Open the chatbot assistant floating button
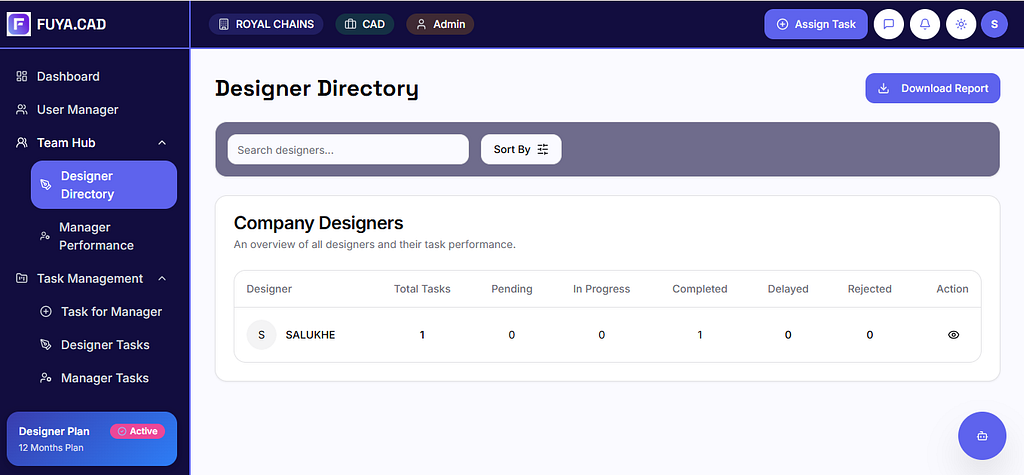Image resolution: width=1024 pixels, height=475 pixels. click(x=982, y=436)
